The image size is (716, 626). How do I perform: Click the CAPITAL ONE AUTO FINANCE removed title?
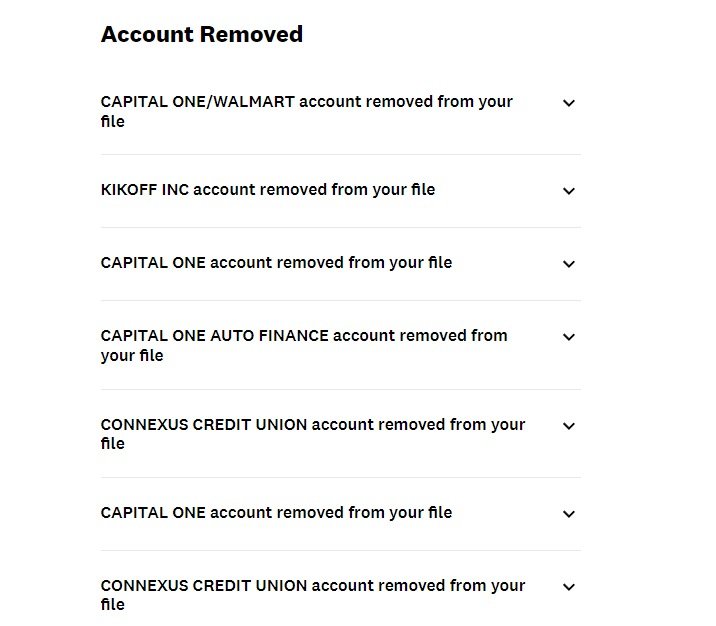pyautogui.click(x=304, y=336)
